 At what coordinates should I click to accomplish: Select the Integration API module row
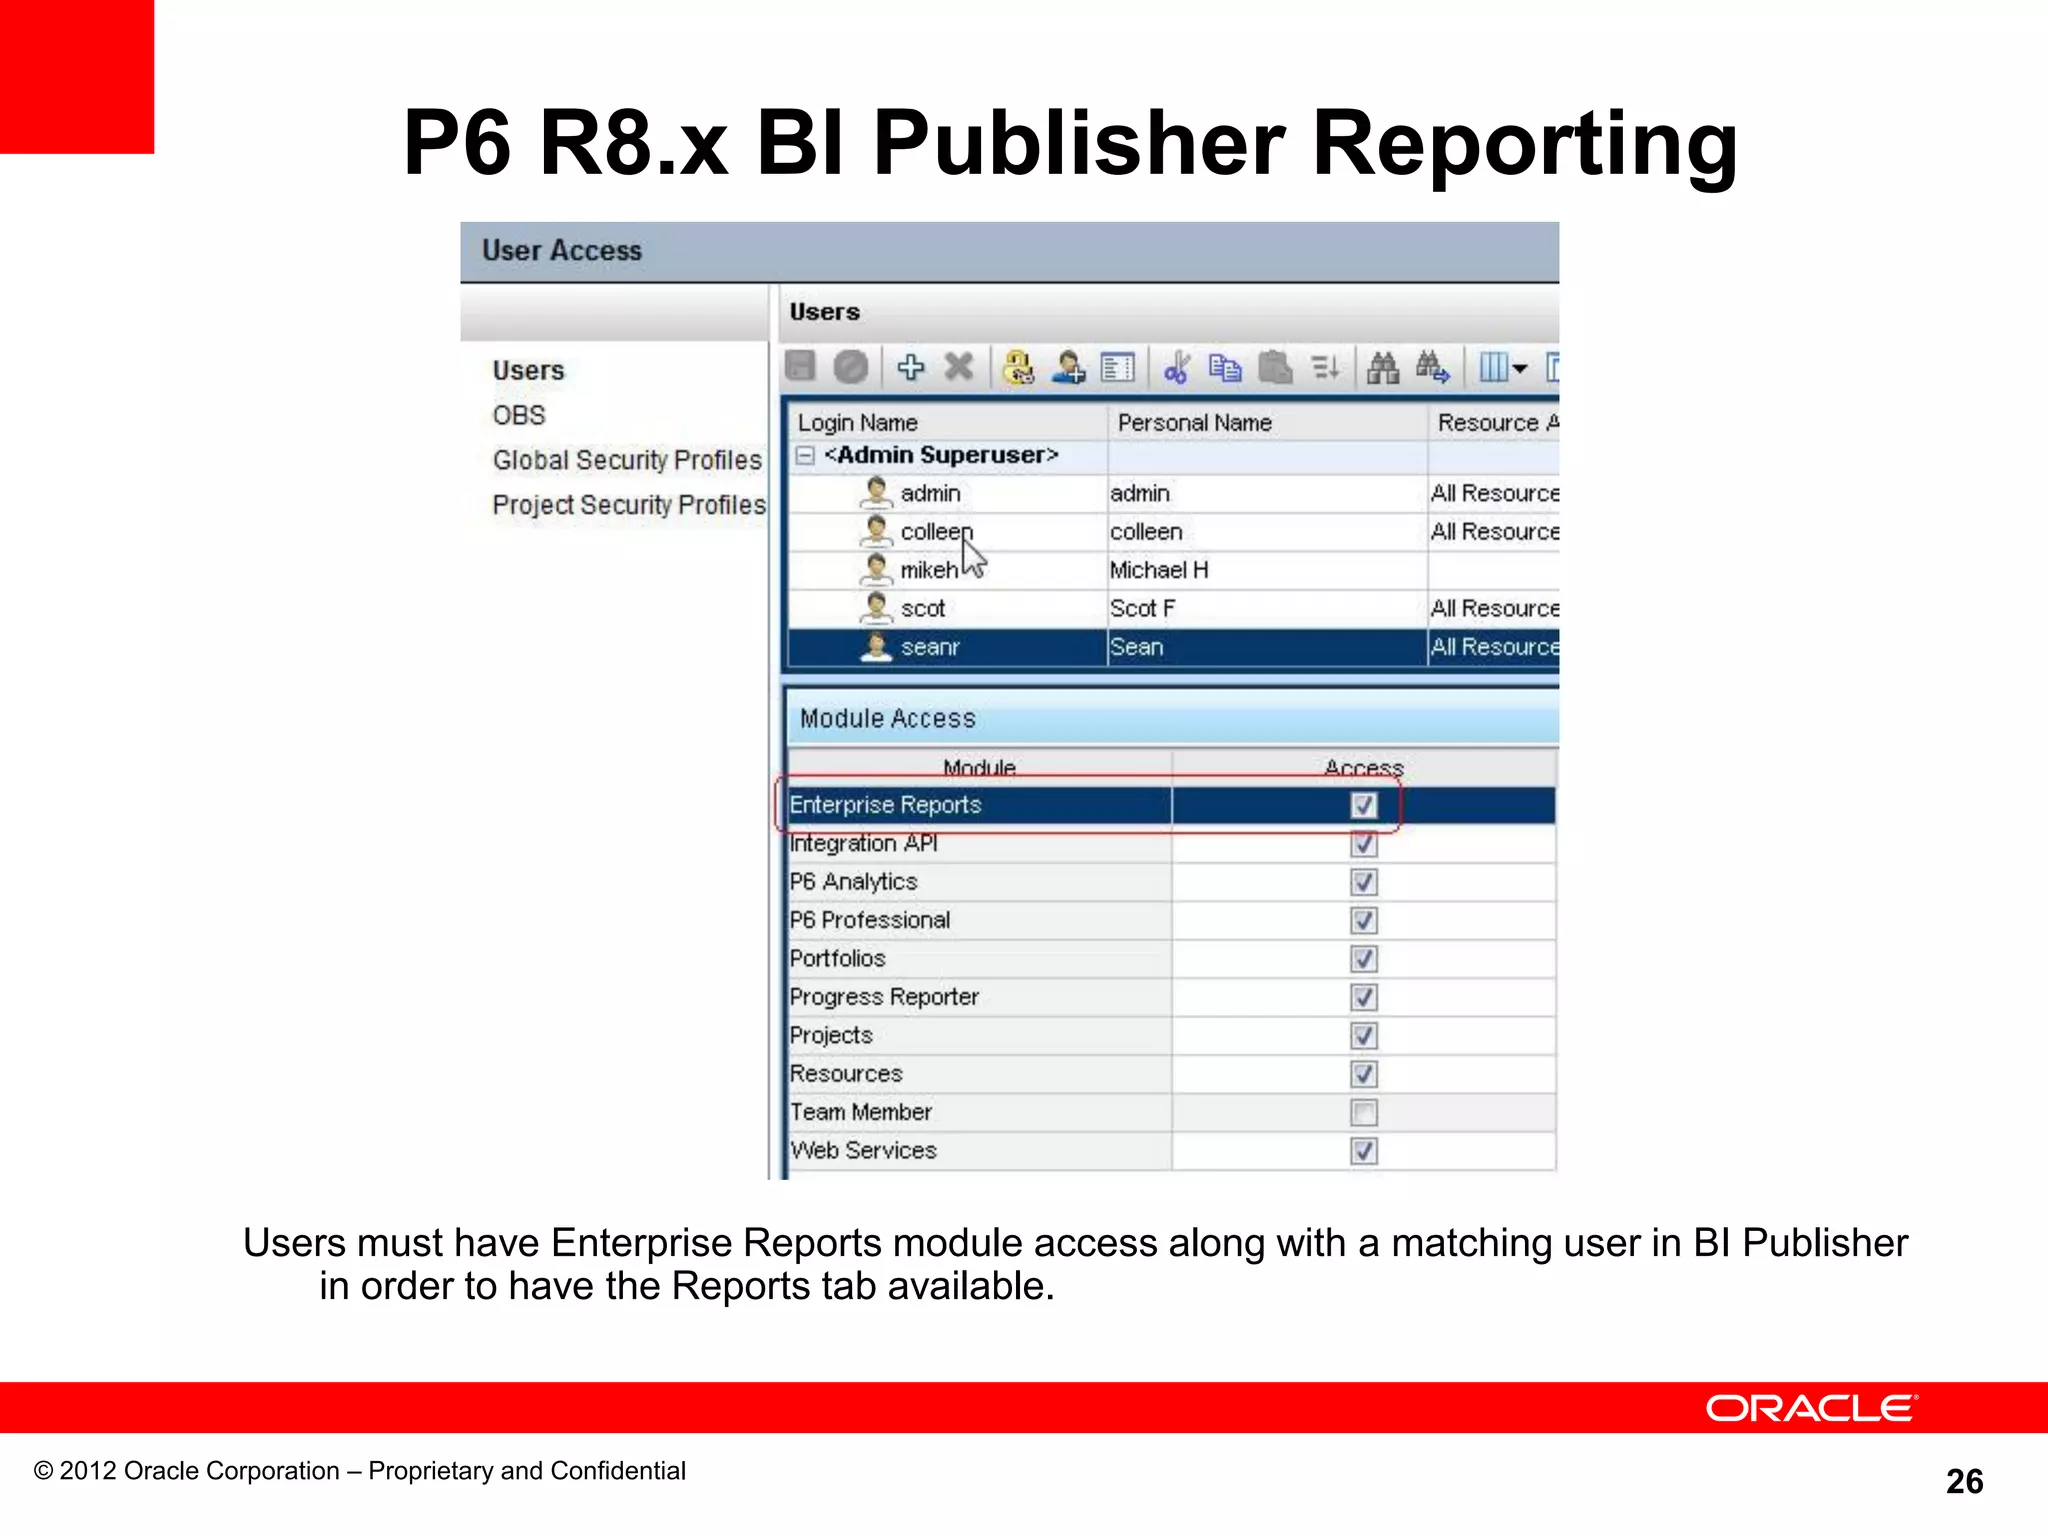tap(1172, 844)
